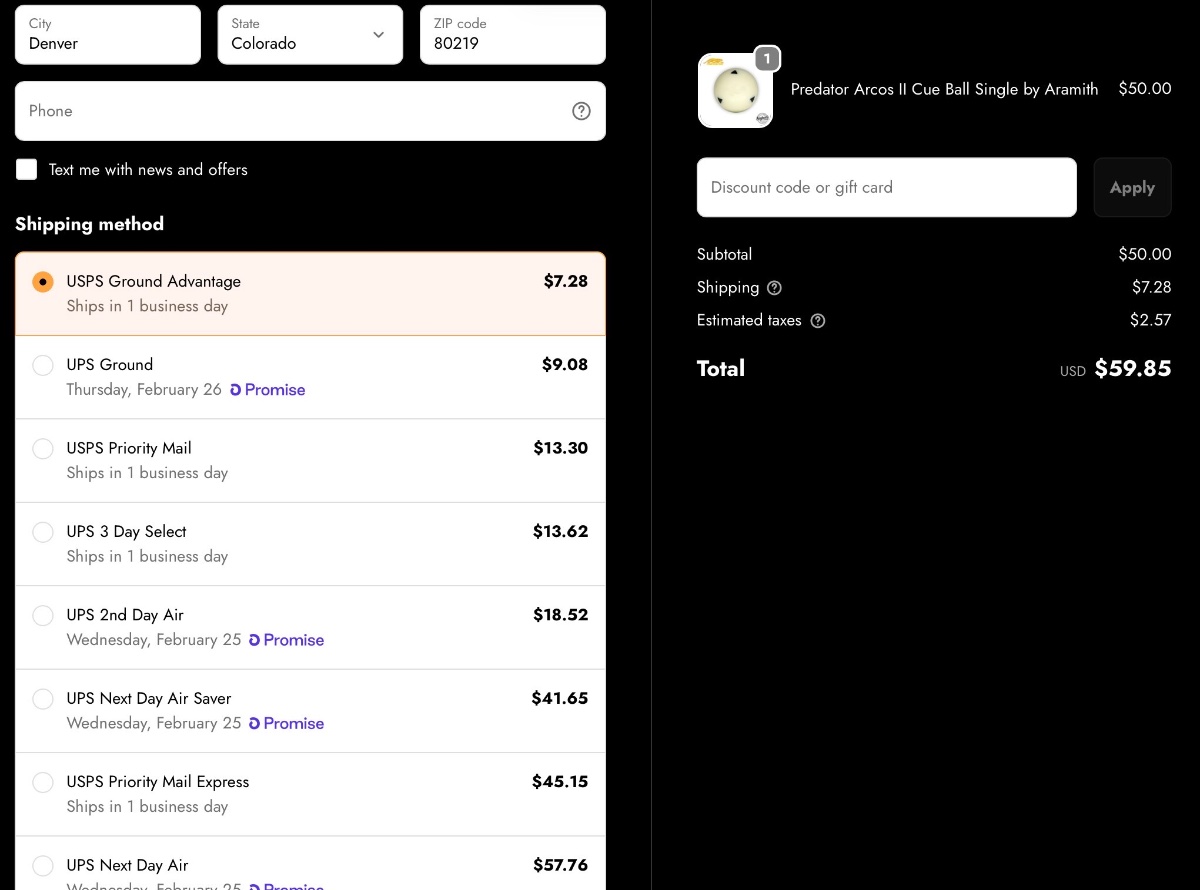Click the Estimated taxes info icon

tap(818, 321)
